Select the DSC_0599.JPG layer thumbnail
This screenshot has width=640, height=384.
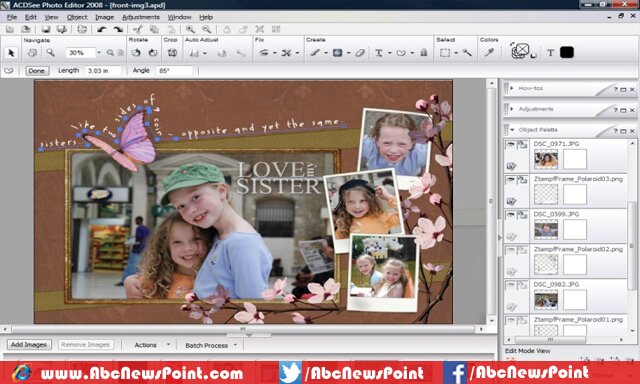click(x=546, y=230)
